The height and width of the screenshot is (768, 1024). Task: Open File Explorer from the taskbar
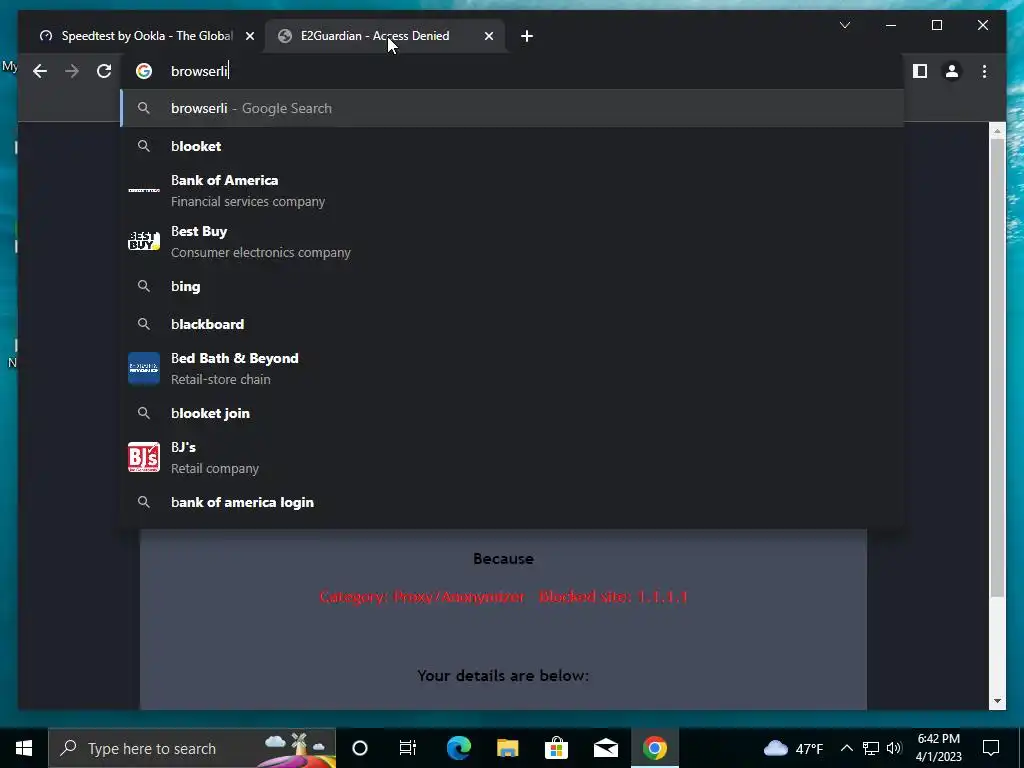click(507, 748)
